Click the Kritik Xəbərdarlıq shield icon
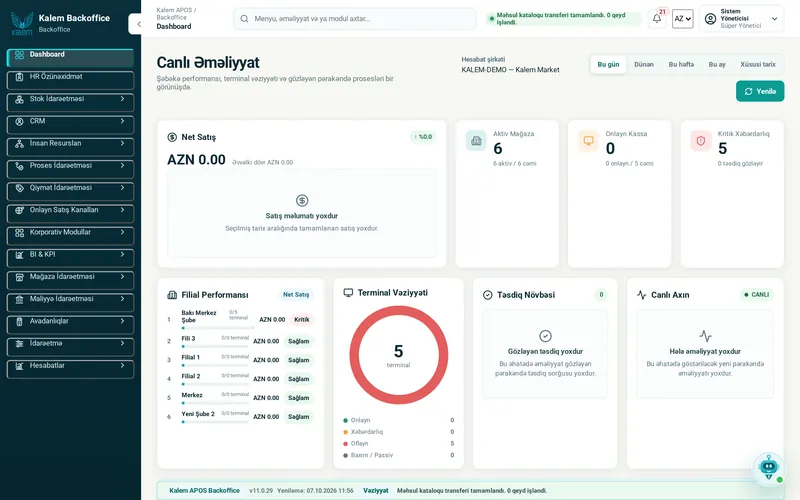The width and height of the screenshot is (800, 500). pyautogui.click(x=701, y=140)
